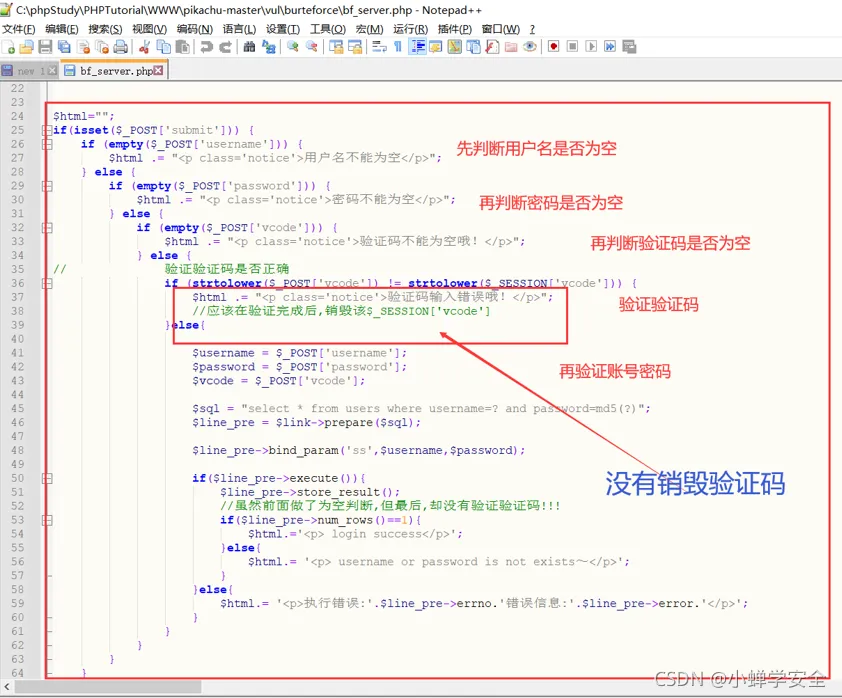Click the Save All toolbar icon
This screenshot has width=842, height=698.
64,47
